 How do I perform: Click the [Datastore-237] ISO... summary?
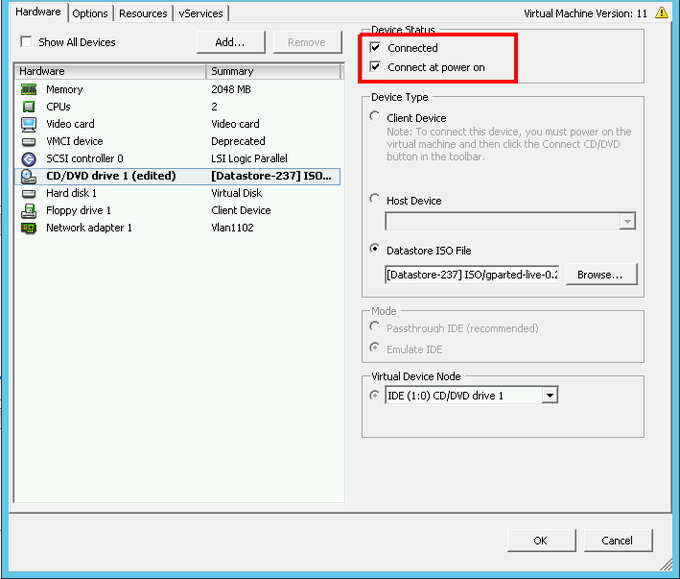point(271,176)
